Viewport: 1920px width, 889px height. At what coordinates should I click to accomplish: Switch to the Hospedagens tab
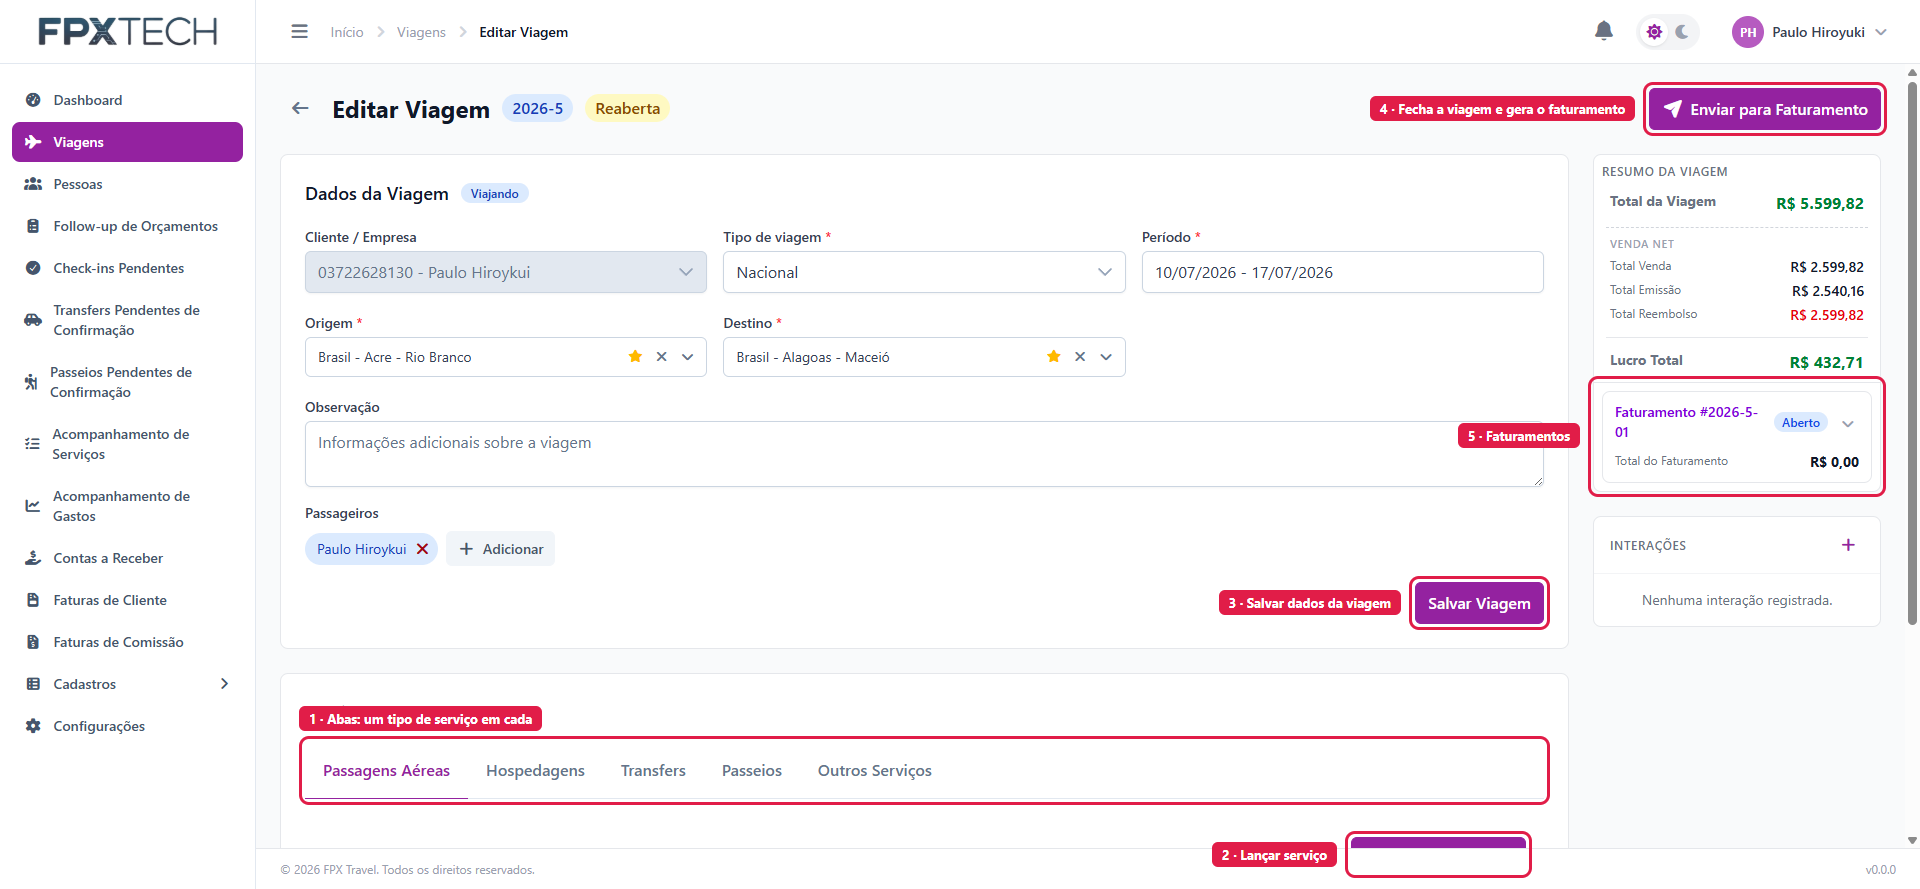535,771
